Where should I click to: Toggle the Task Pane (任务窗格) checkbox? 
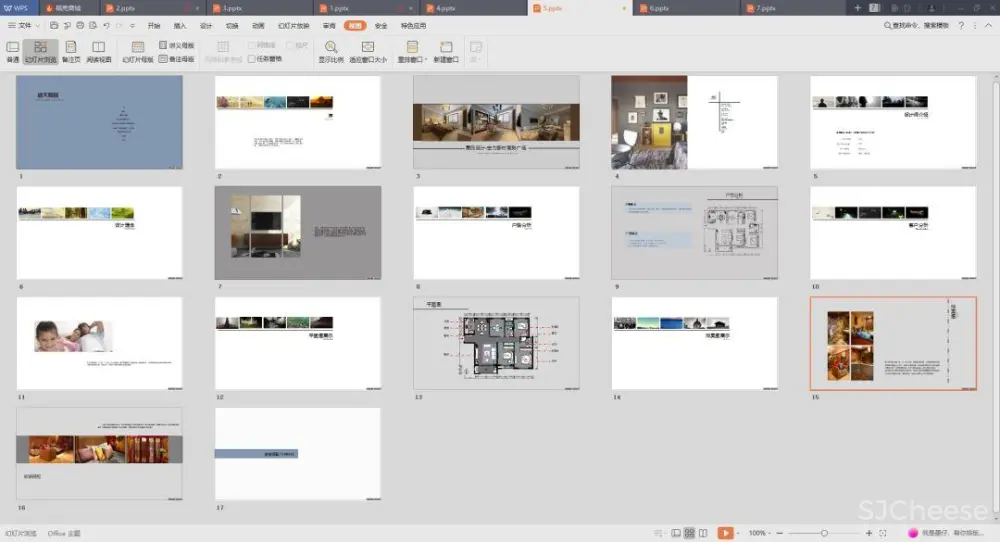(x=252, y=59)
